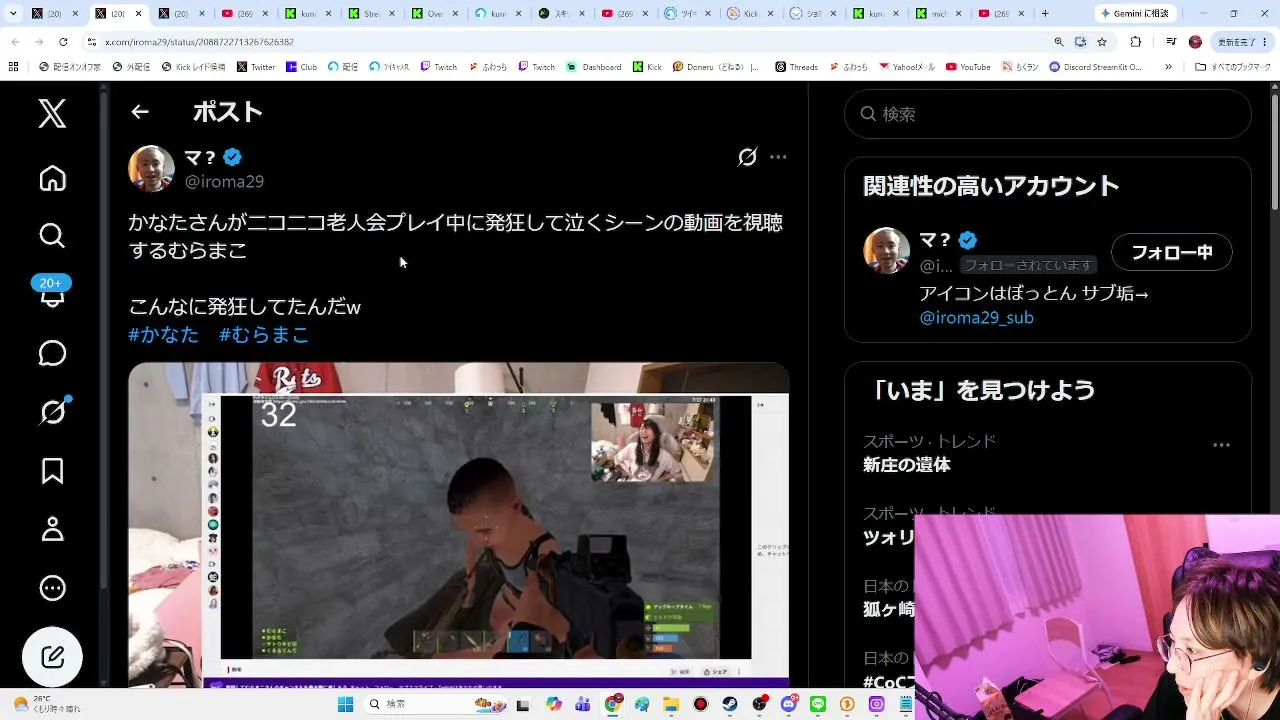The image size is (1280, 720).
Task: Open the Discord StreamKit bookmark
Action: (x=1094, y=67)
